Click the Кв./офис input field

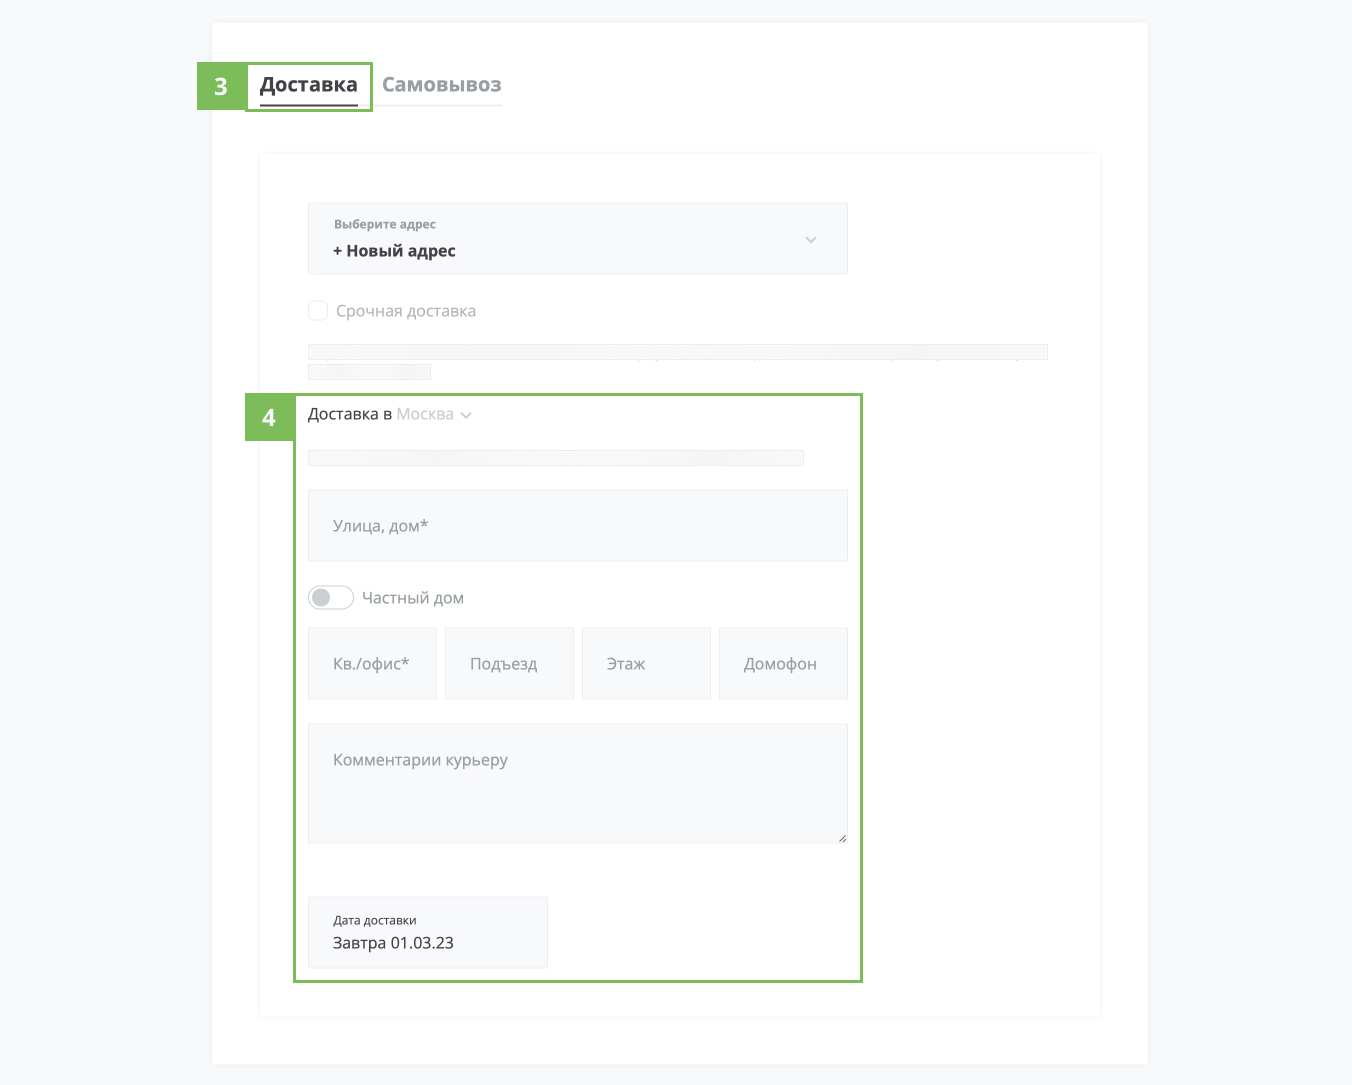click(372, 664)
